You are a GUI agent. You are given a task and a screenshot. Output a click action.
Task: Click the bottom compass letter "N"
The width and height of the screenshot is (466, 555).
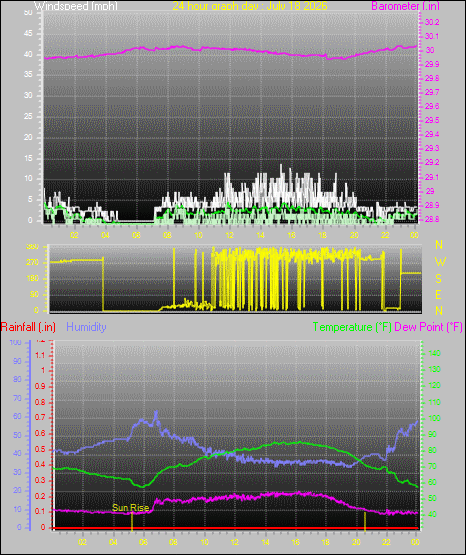click(x=439, y=311)
